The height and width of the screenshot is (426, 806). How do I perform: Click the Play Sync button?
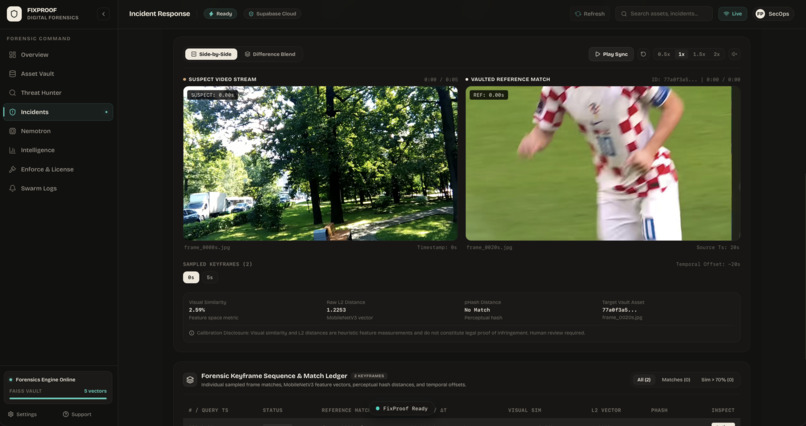click(611, 54)
